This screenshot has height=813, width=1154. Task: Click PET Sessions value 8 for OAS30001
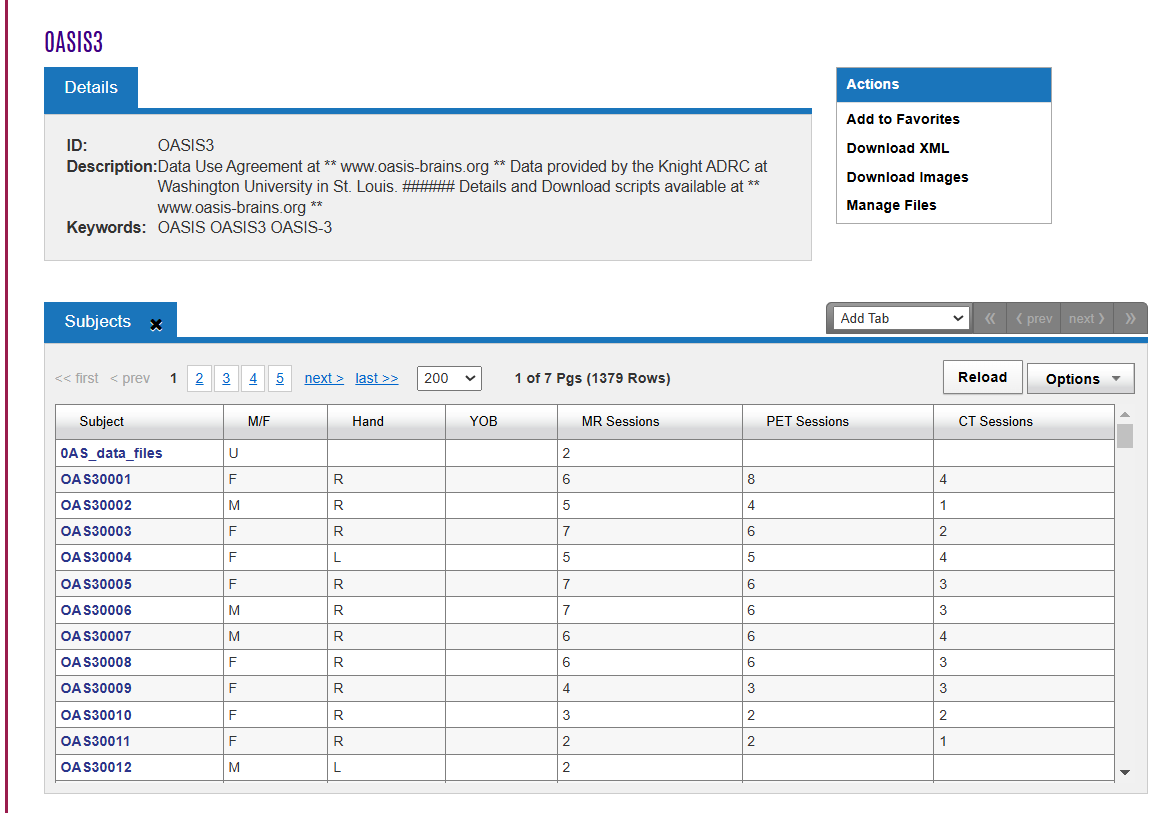click(751, 480)
